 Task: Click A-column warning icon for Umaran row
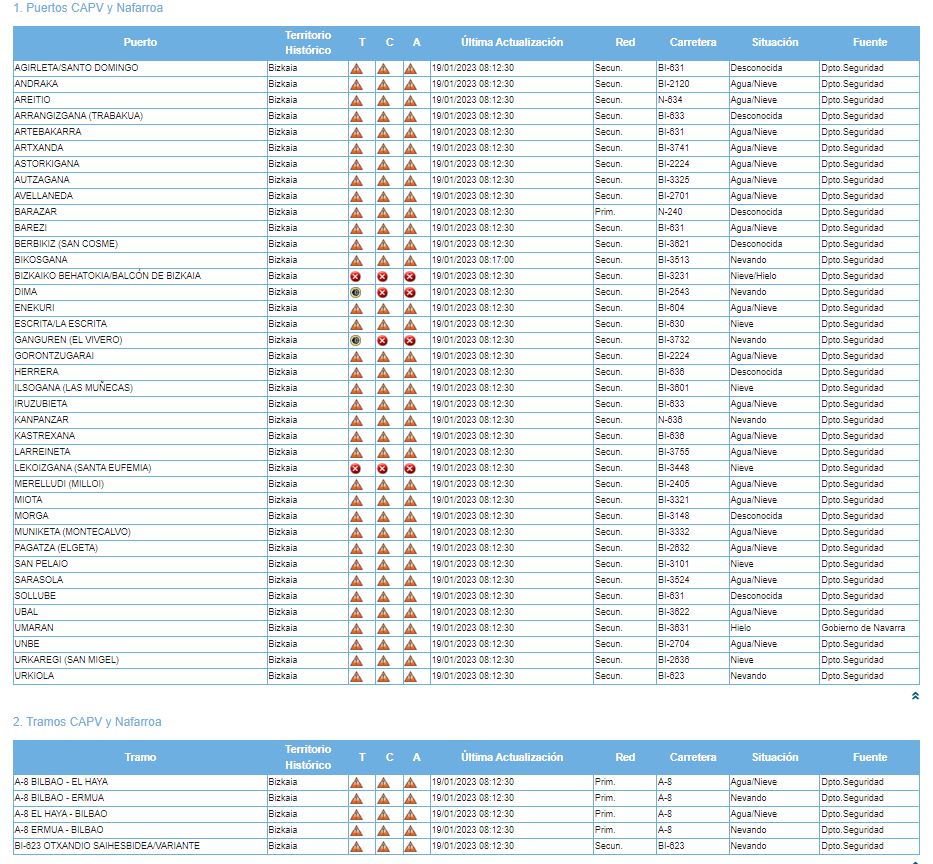410,628
